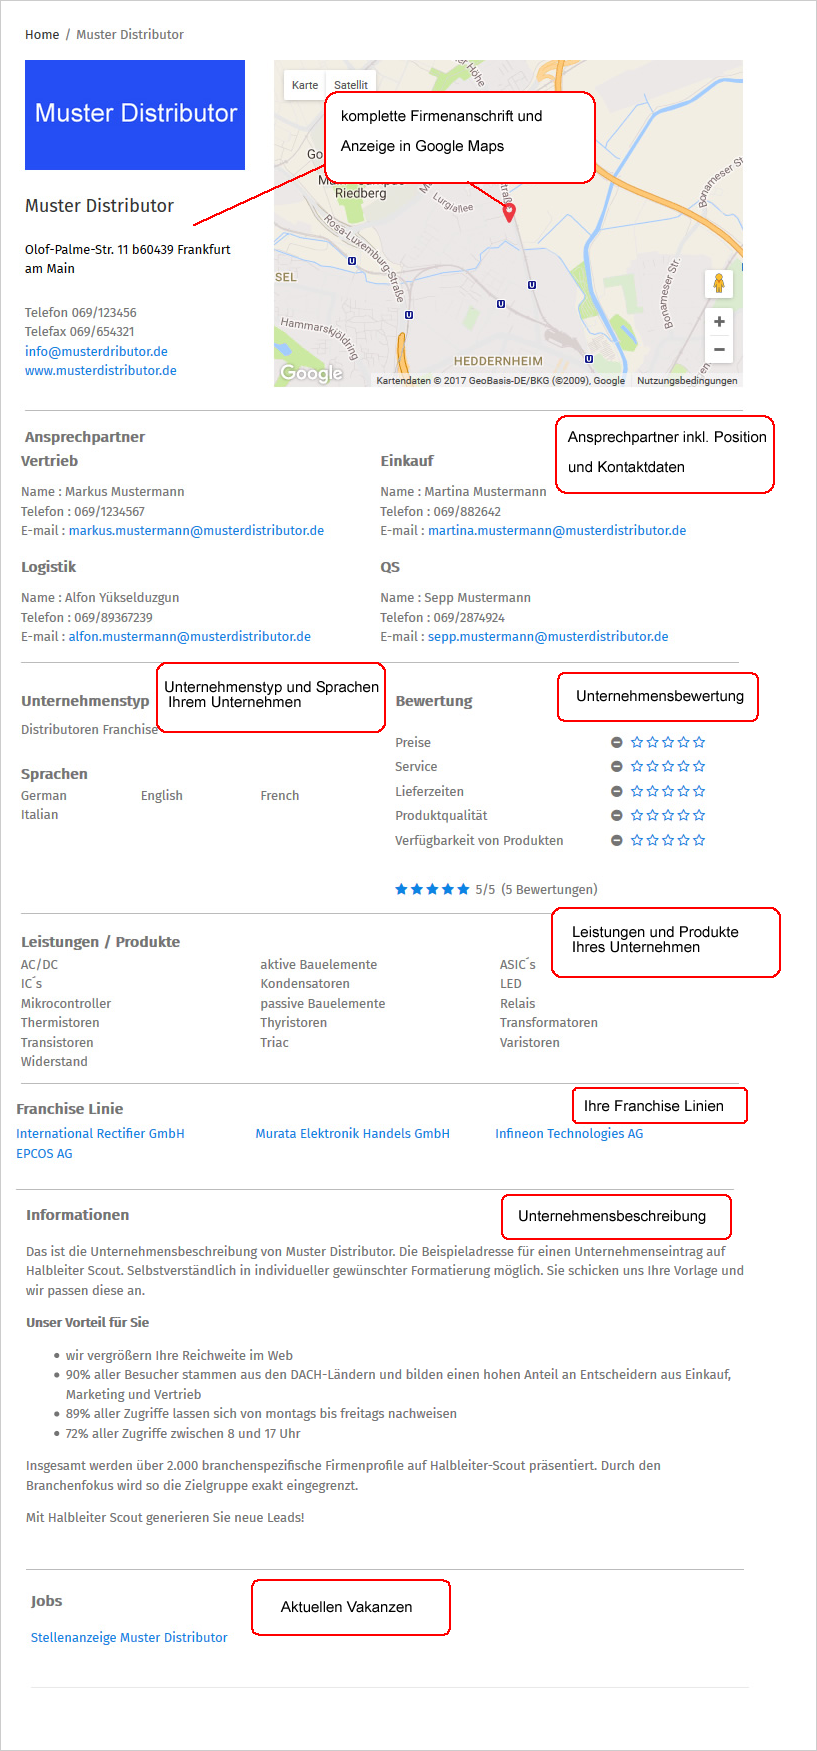Switch map to Satellit view
The image size is (817, 1751).
coord(351,85)
